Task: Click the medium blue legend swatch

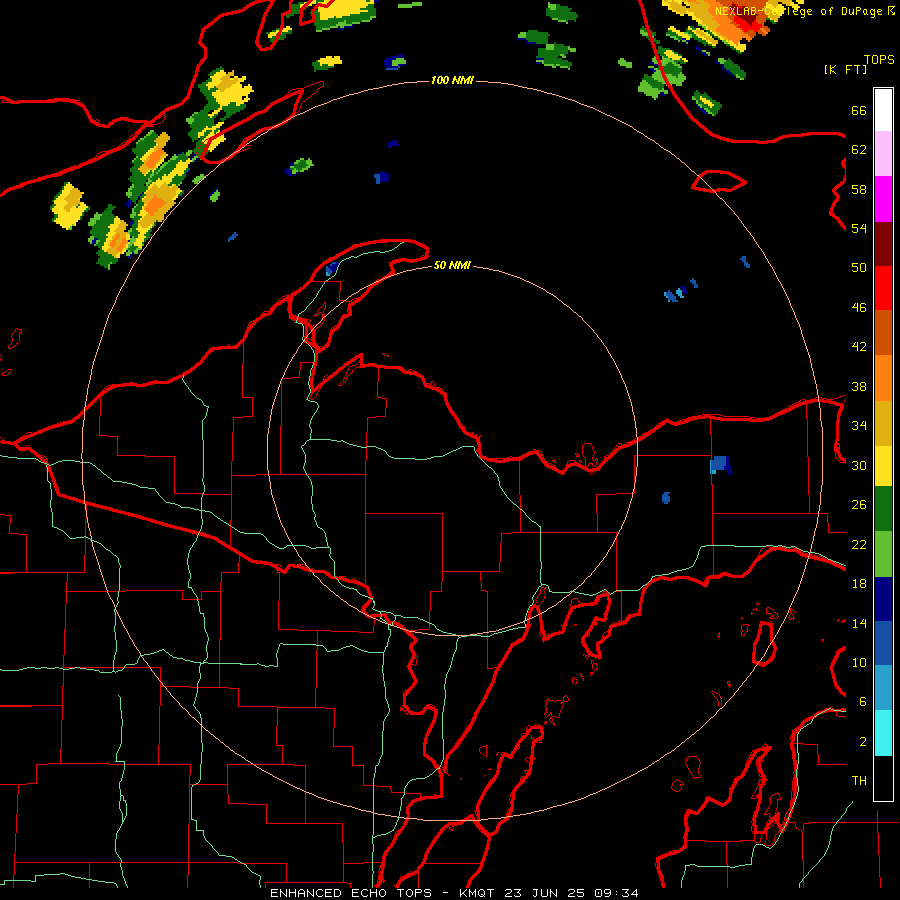Action: pyautogui.click(x=883, y=643)
